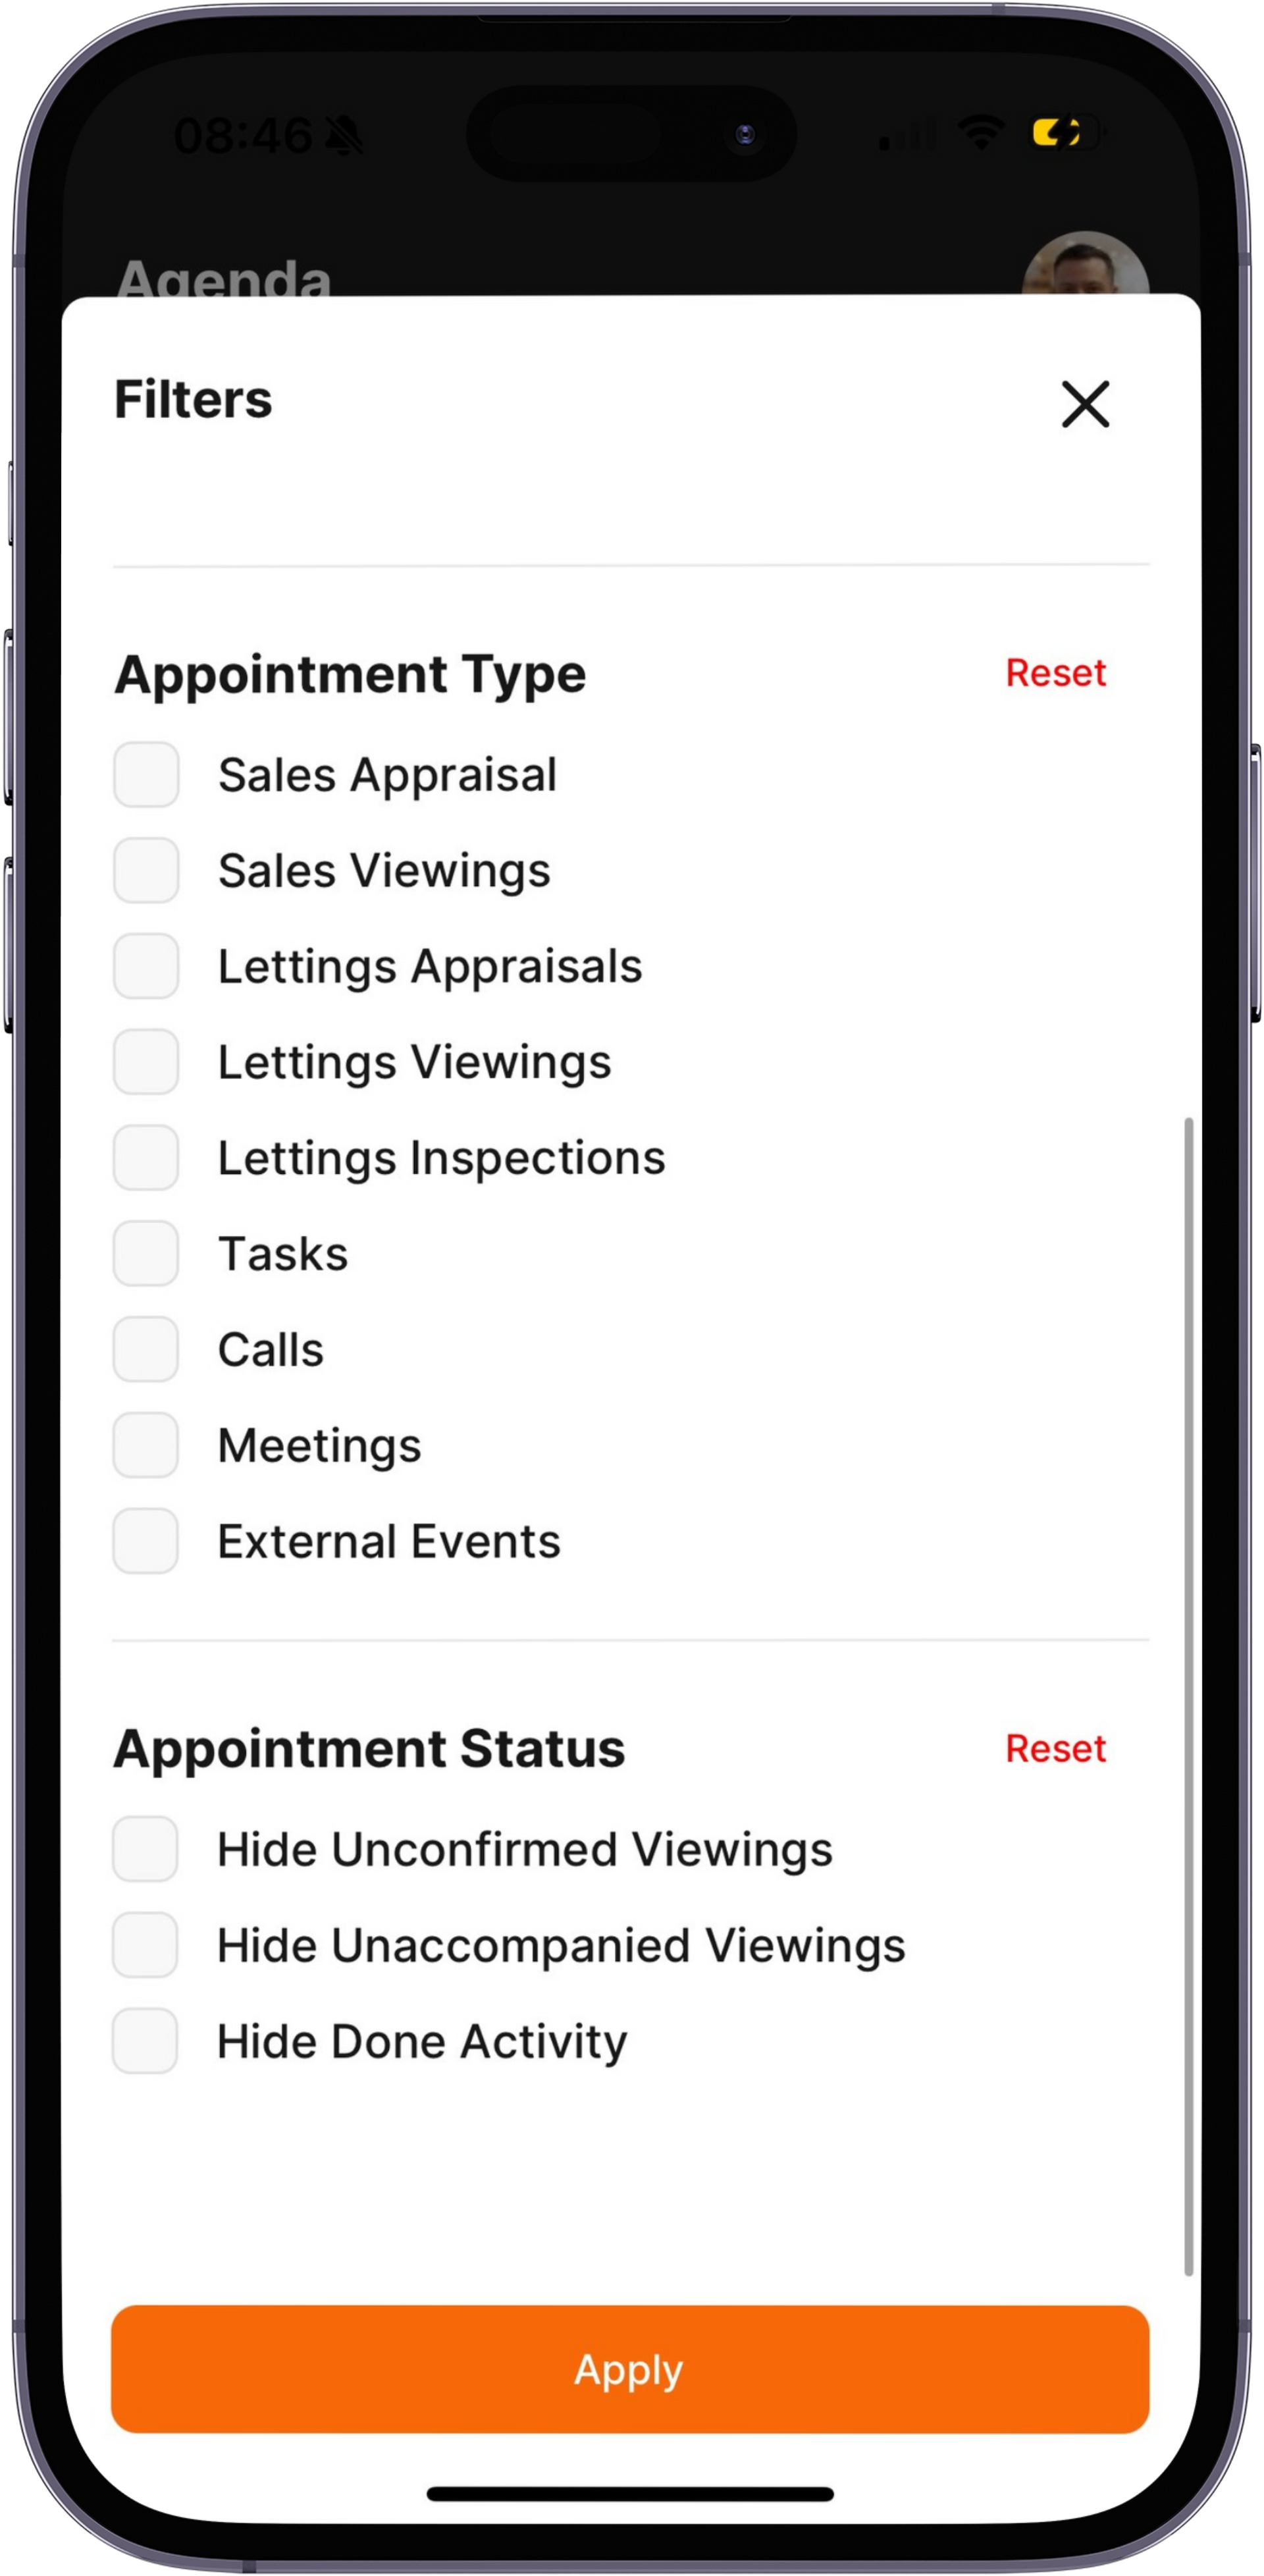Toggle the Meetings appointment type filter
Screen dimensions: 1264x2576
pyautogui.click(x=147, y=1444)
